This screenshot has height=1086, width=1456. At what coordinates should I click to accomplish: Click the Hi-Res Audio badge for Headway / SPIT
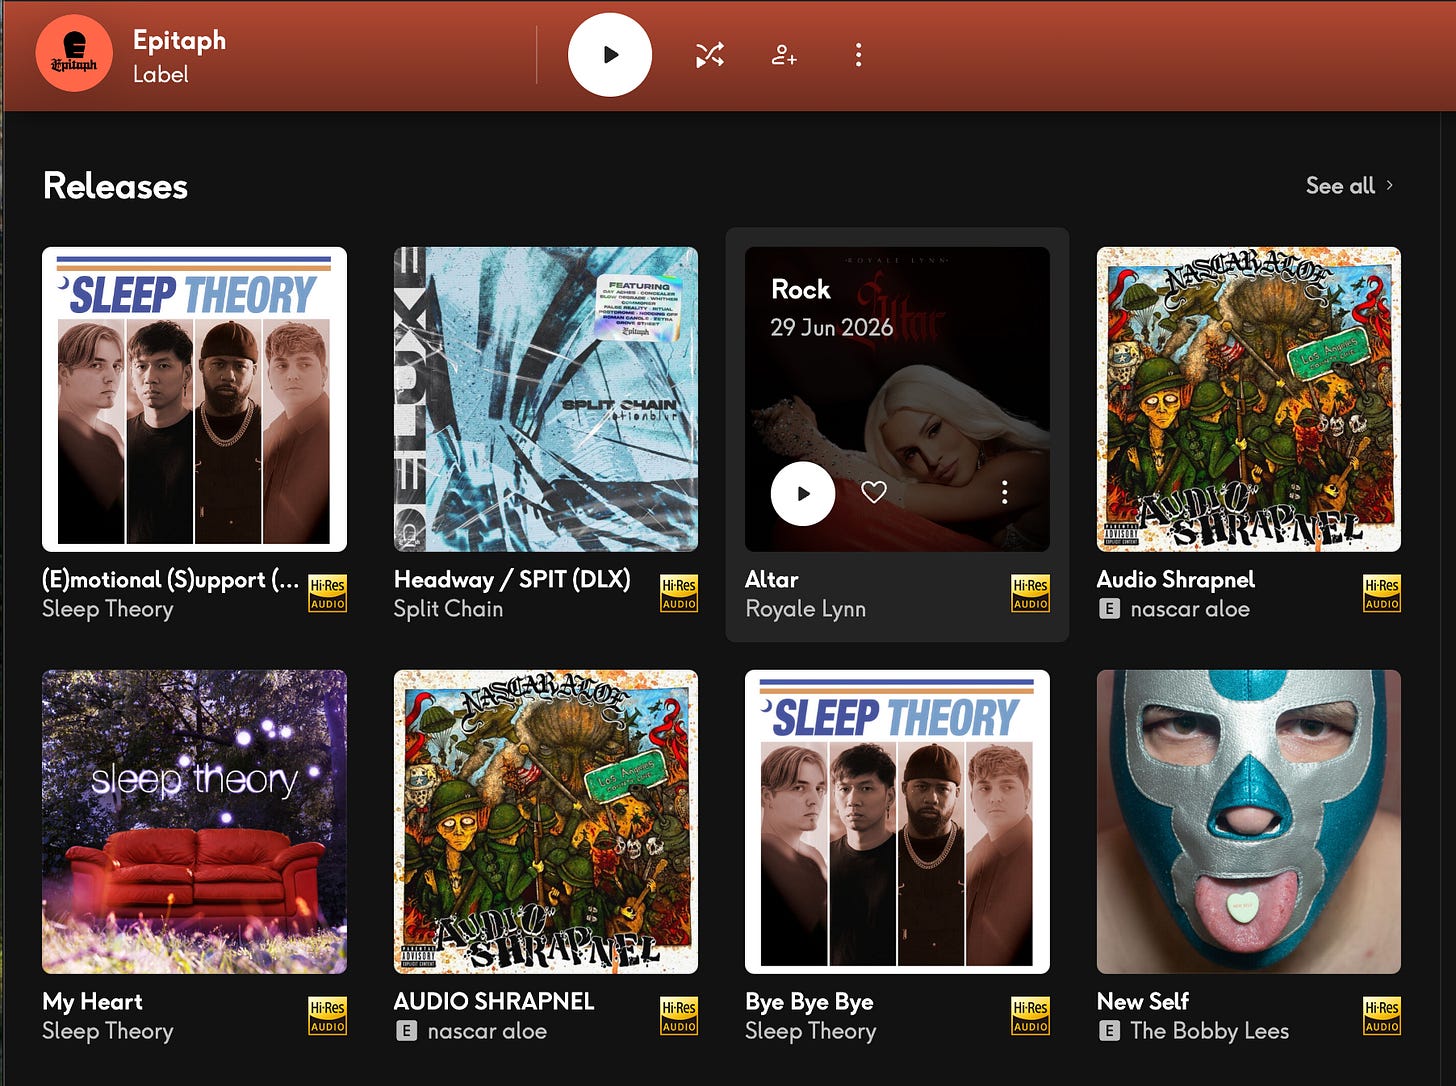(x=679, y=594)
